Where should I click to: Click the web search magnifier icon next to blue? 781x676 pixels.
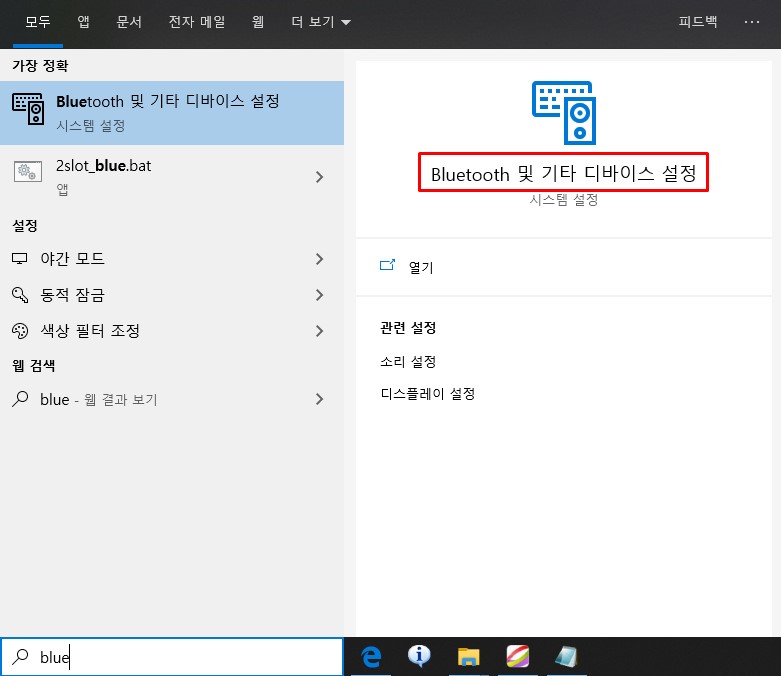click(x=20, y=399)
